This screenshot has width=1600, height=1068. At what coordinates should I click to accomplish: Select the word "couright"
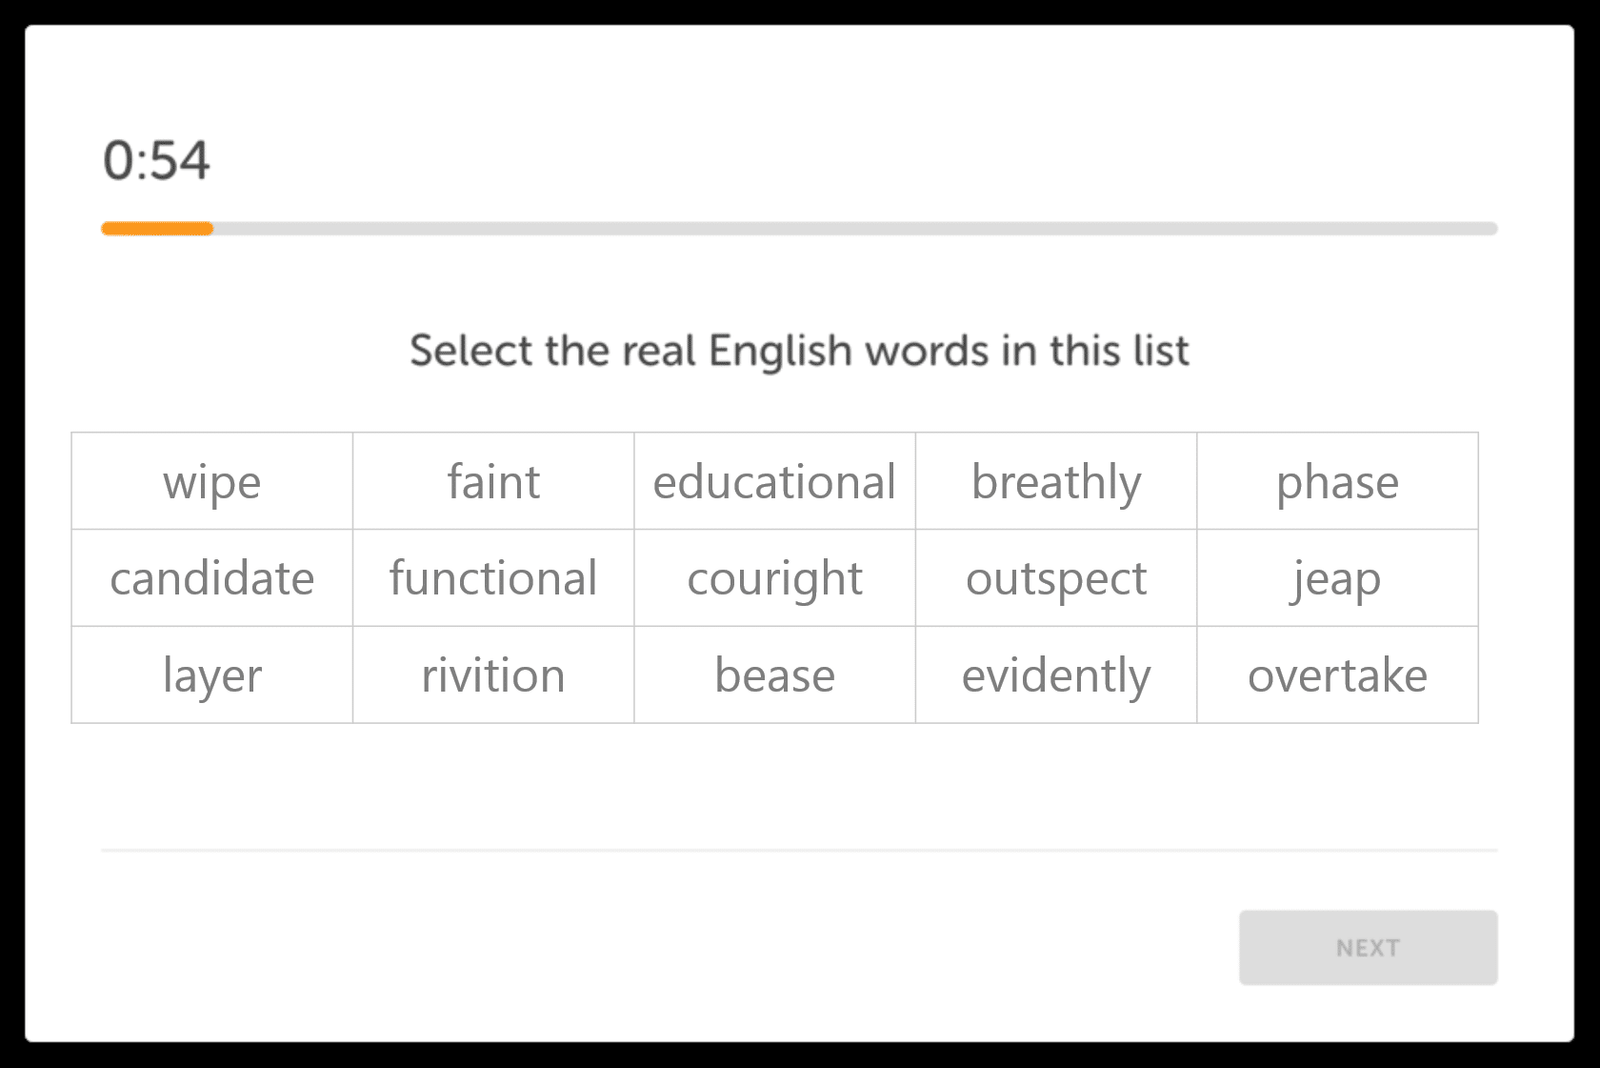coord(774,578)
